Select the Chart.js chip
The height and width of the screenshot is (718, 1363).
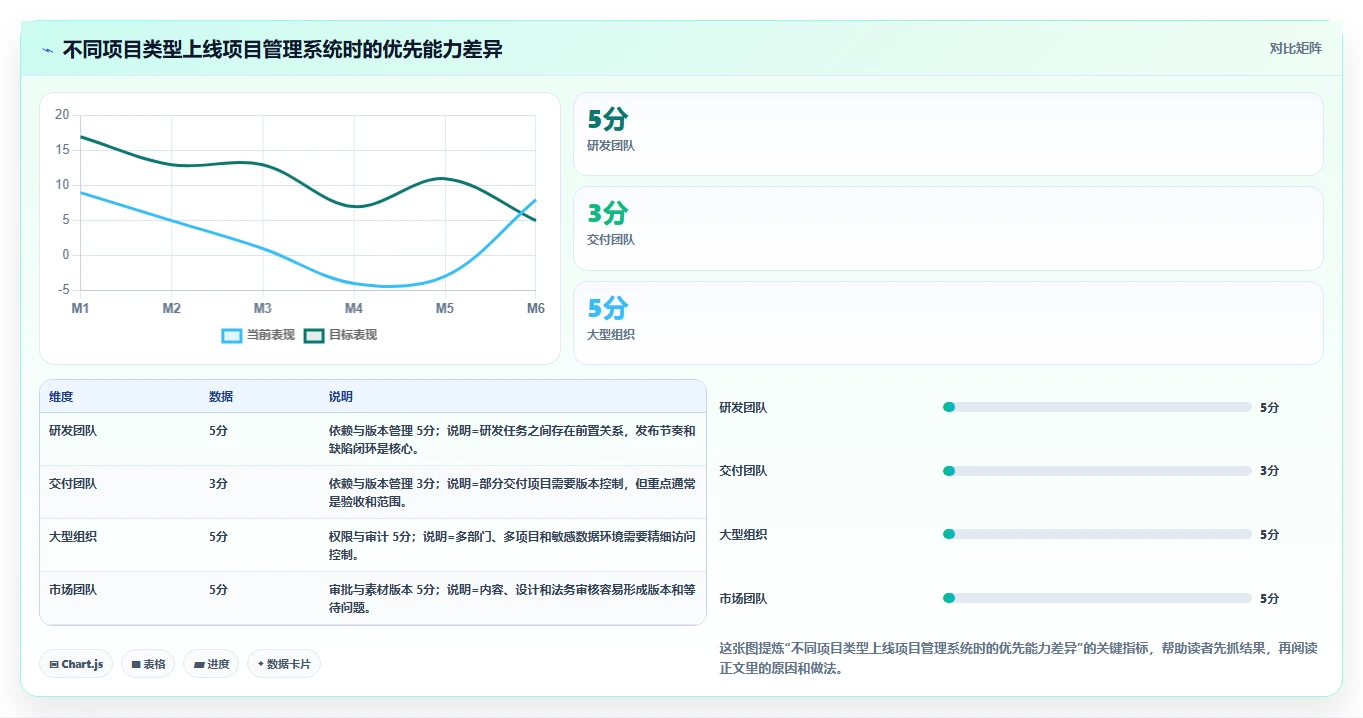coord(76,664)
